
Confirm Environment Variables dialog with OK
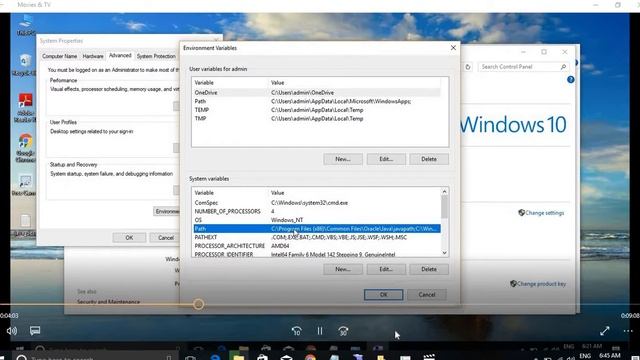click(x=383, y=295)
